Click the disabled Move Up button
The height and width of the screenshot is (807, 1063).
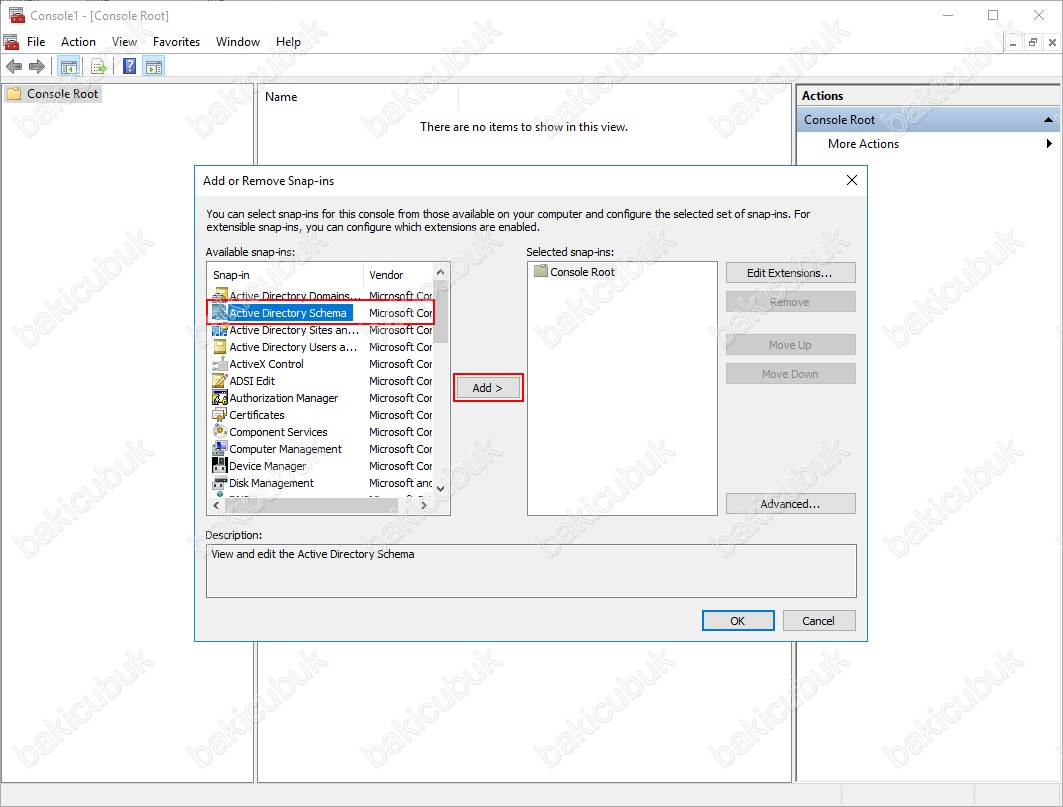click(790, 345)
